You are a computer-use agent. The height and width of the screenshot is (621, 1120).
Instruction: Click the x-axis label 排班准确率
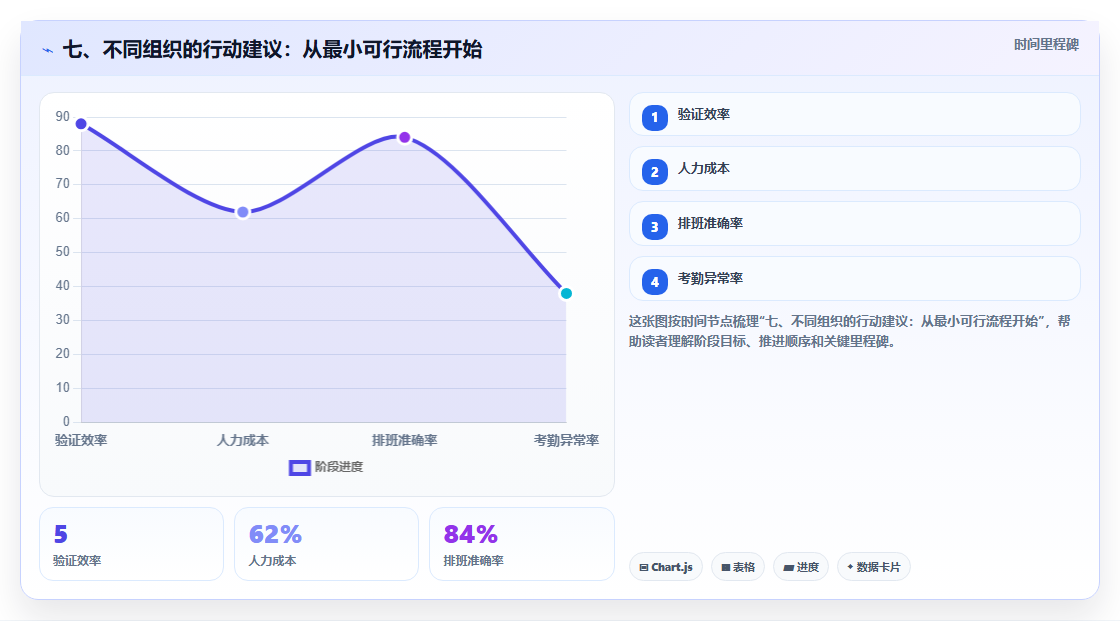404,440
